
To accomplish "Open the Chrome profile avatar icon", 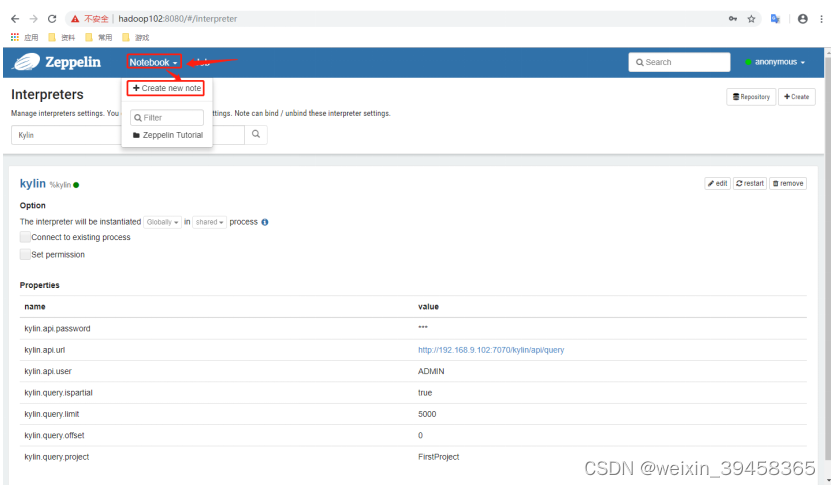I will pos(803,19).
